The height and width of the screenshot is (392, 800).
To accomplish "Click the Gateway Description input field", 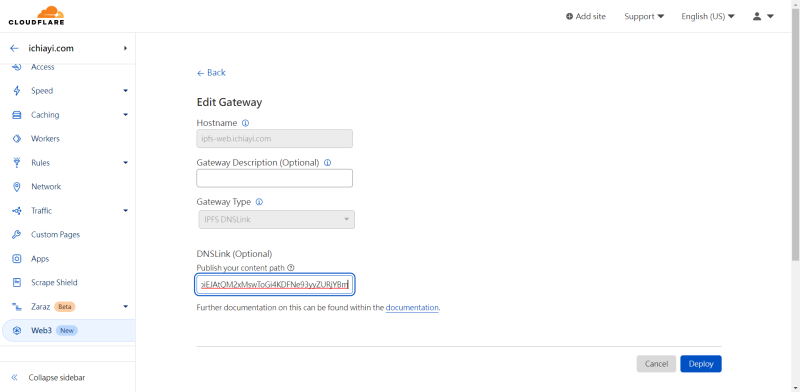I will (x=274, y=178).
